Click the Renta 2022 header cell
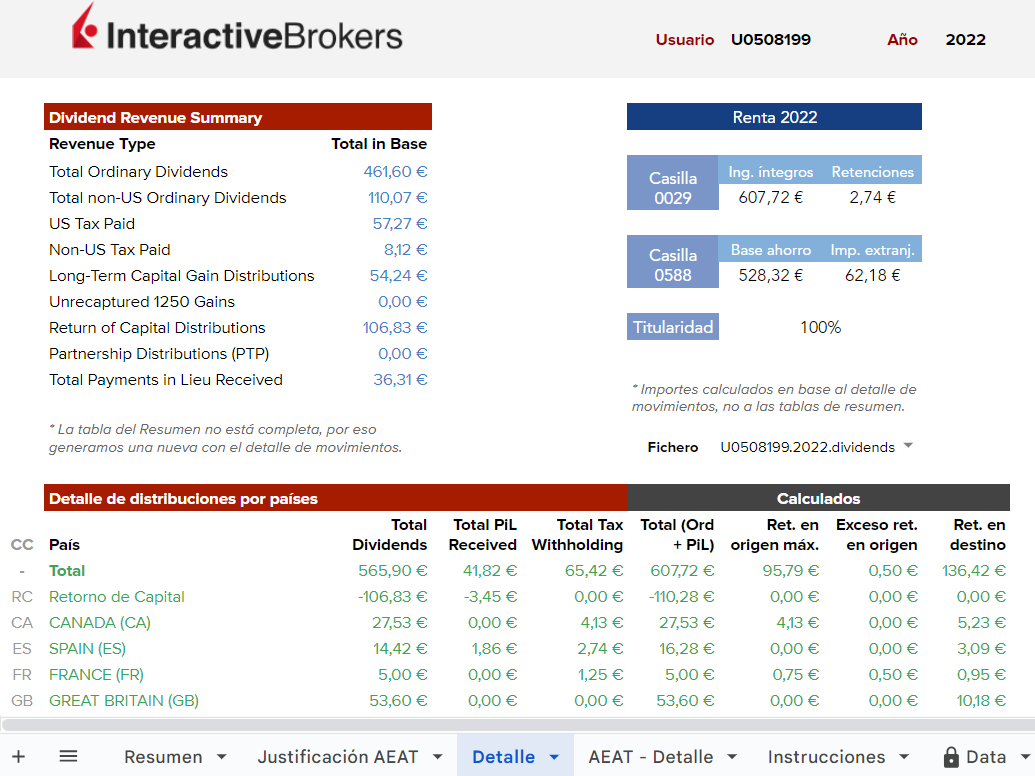The height and width of the screenshot is (776, 1035). coord(774,117)
